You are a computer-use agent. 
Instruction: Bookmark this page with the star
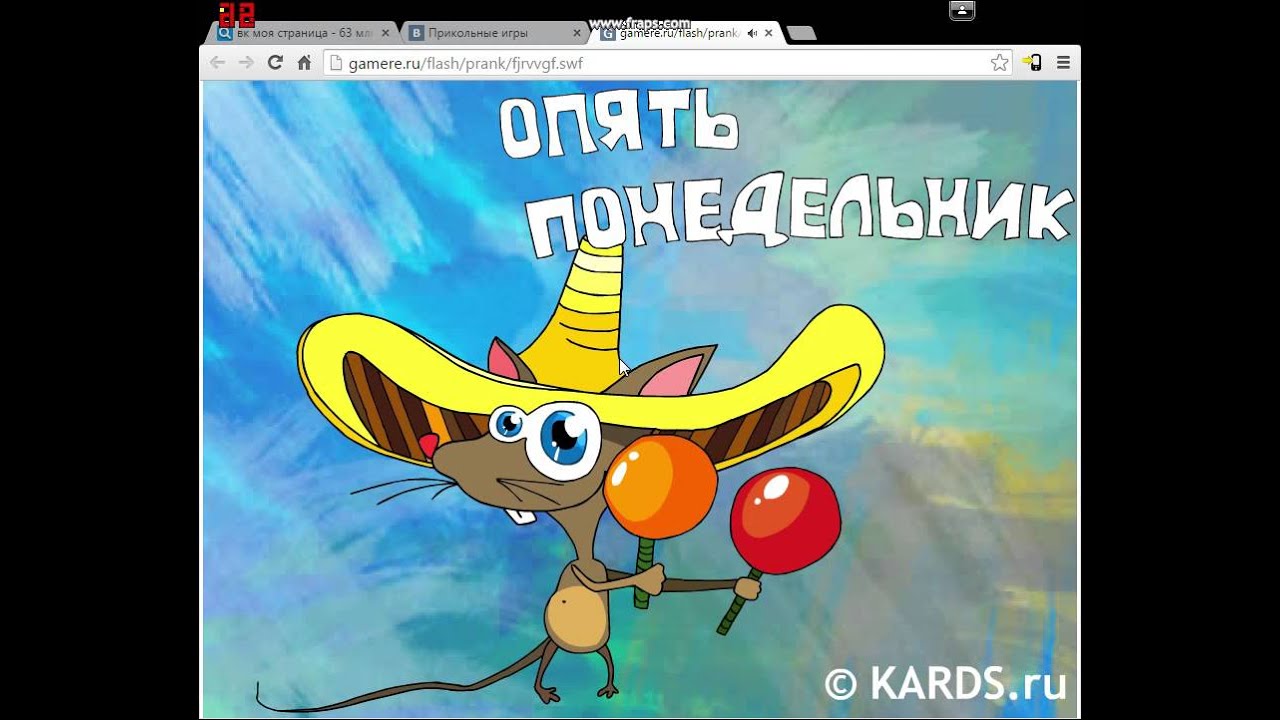point(999,63)
